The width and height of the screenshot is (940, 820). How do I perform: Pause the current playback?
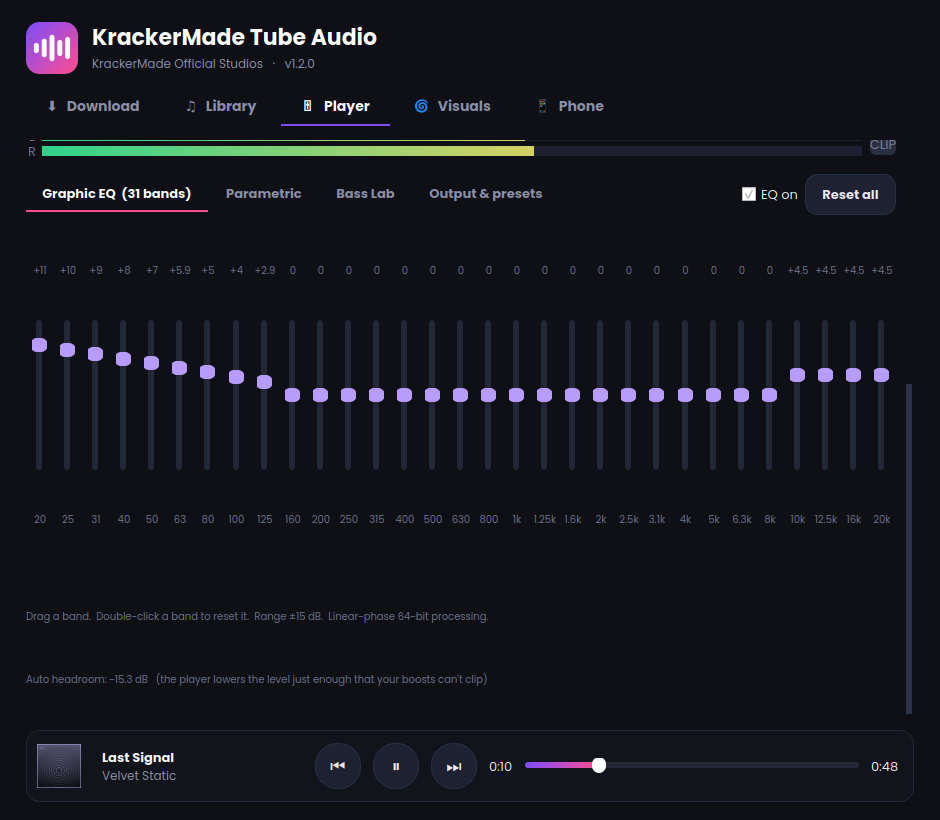396,766
